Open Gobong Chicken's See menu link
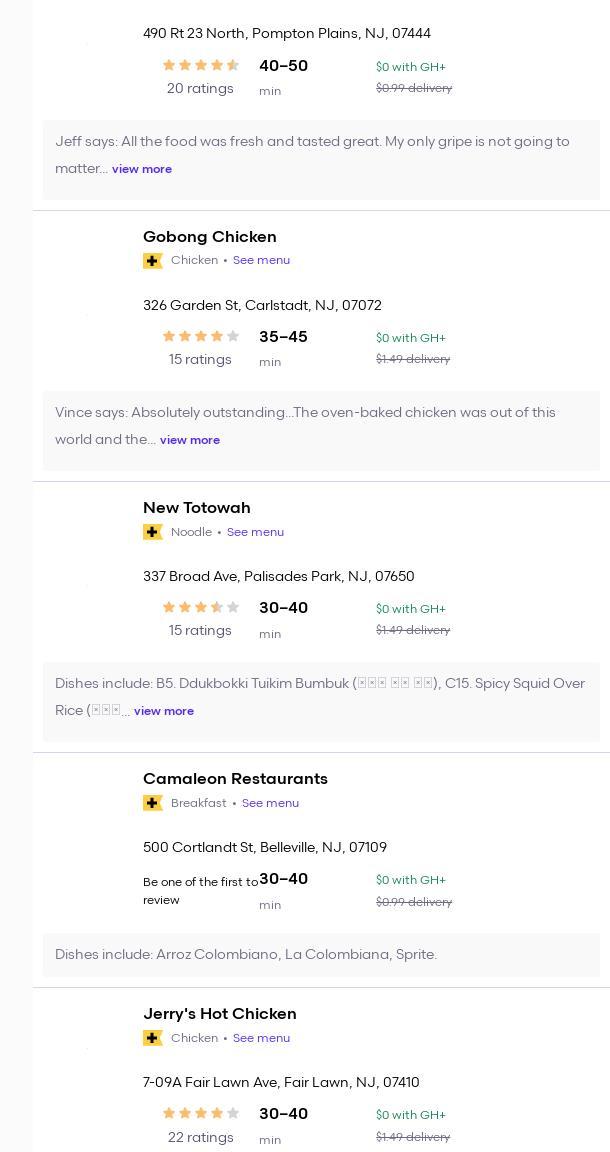The width and height of the screenshot is (610, 1152). tap(261, 260)
